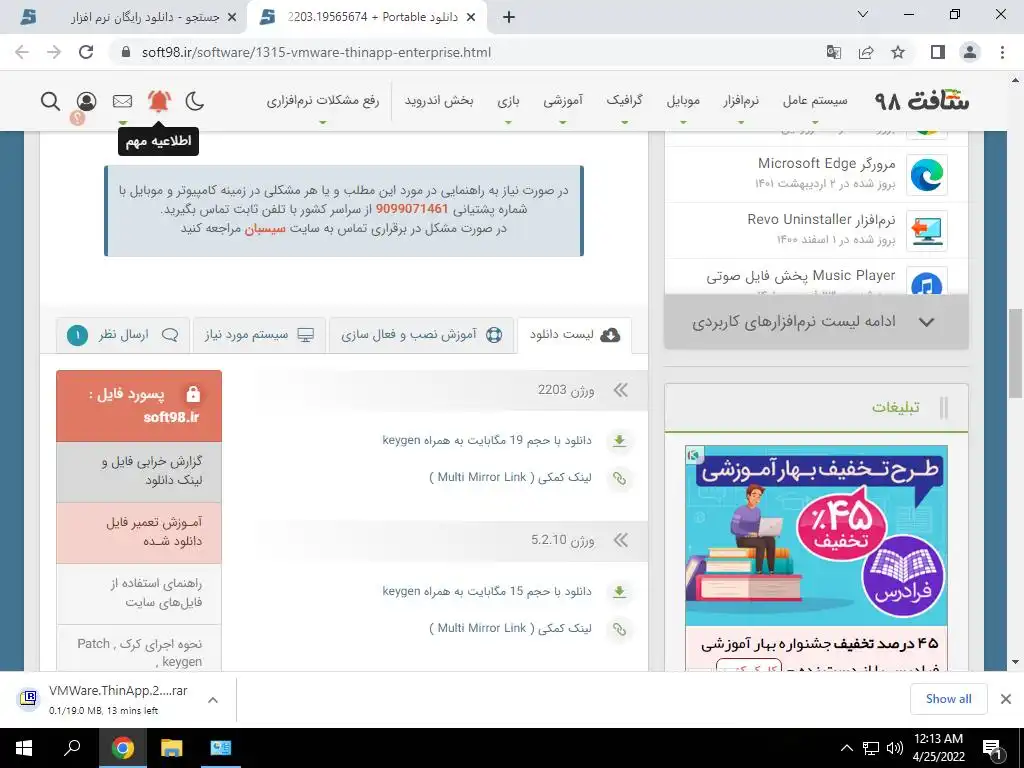Click download icon for version 5.2.10
The height and width of the screenshot is (768, 1024).
[619, 592]
